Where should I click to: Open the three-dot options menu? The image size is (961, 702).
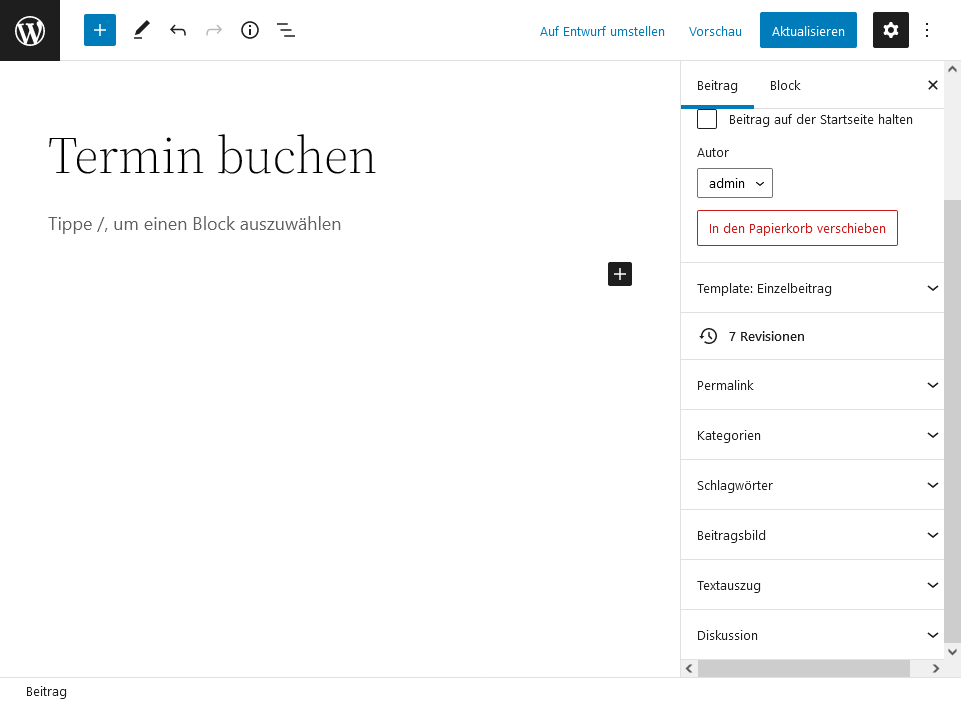(x=927, y=30)
